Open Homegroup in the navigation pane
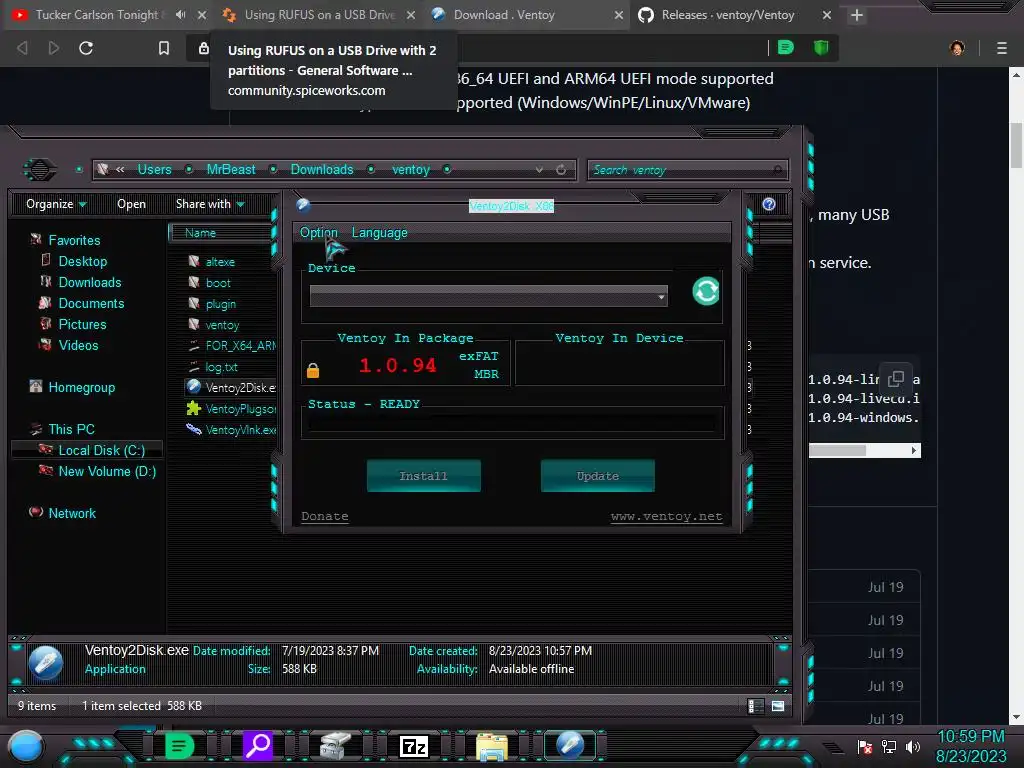The height and width of the screenshot is (768, 1024). tap(81, 387)
